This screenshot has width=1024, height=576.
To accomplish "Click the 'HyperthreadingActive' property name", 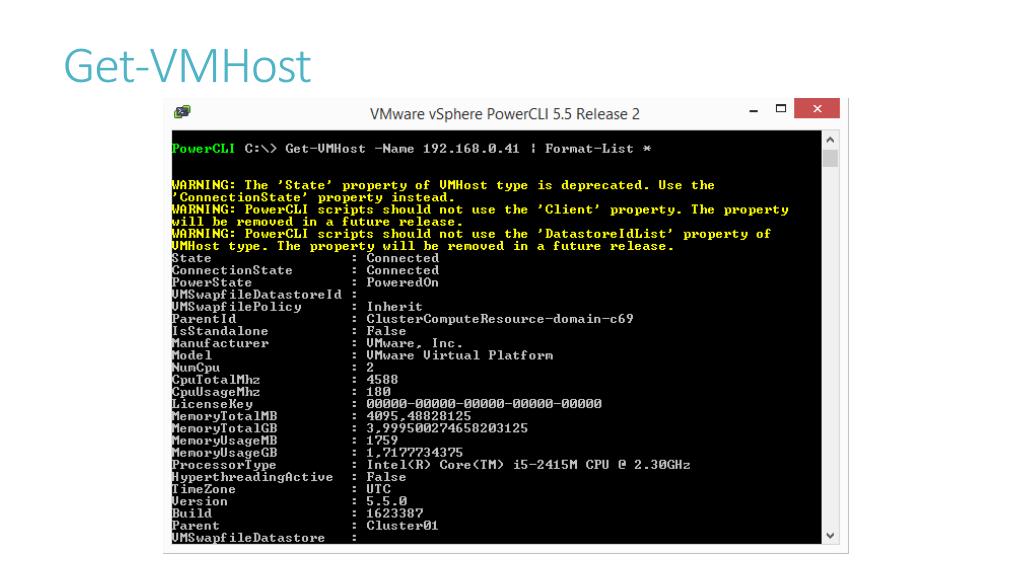I will [252, 477].
